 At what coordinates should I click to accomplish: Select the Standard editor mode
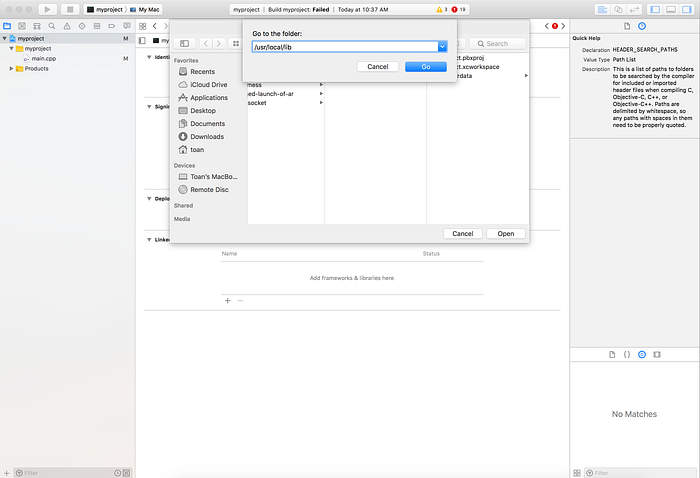coord(602,9)
